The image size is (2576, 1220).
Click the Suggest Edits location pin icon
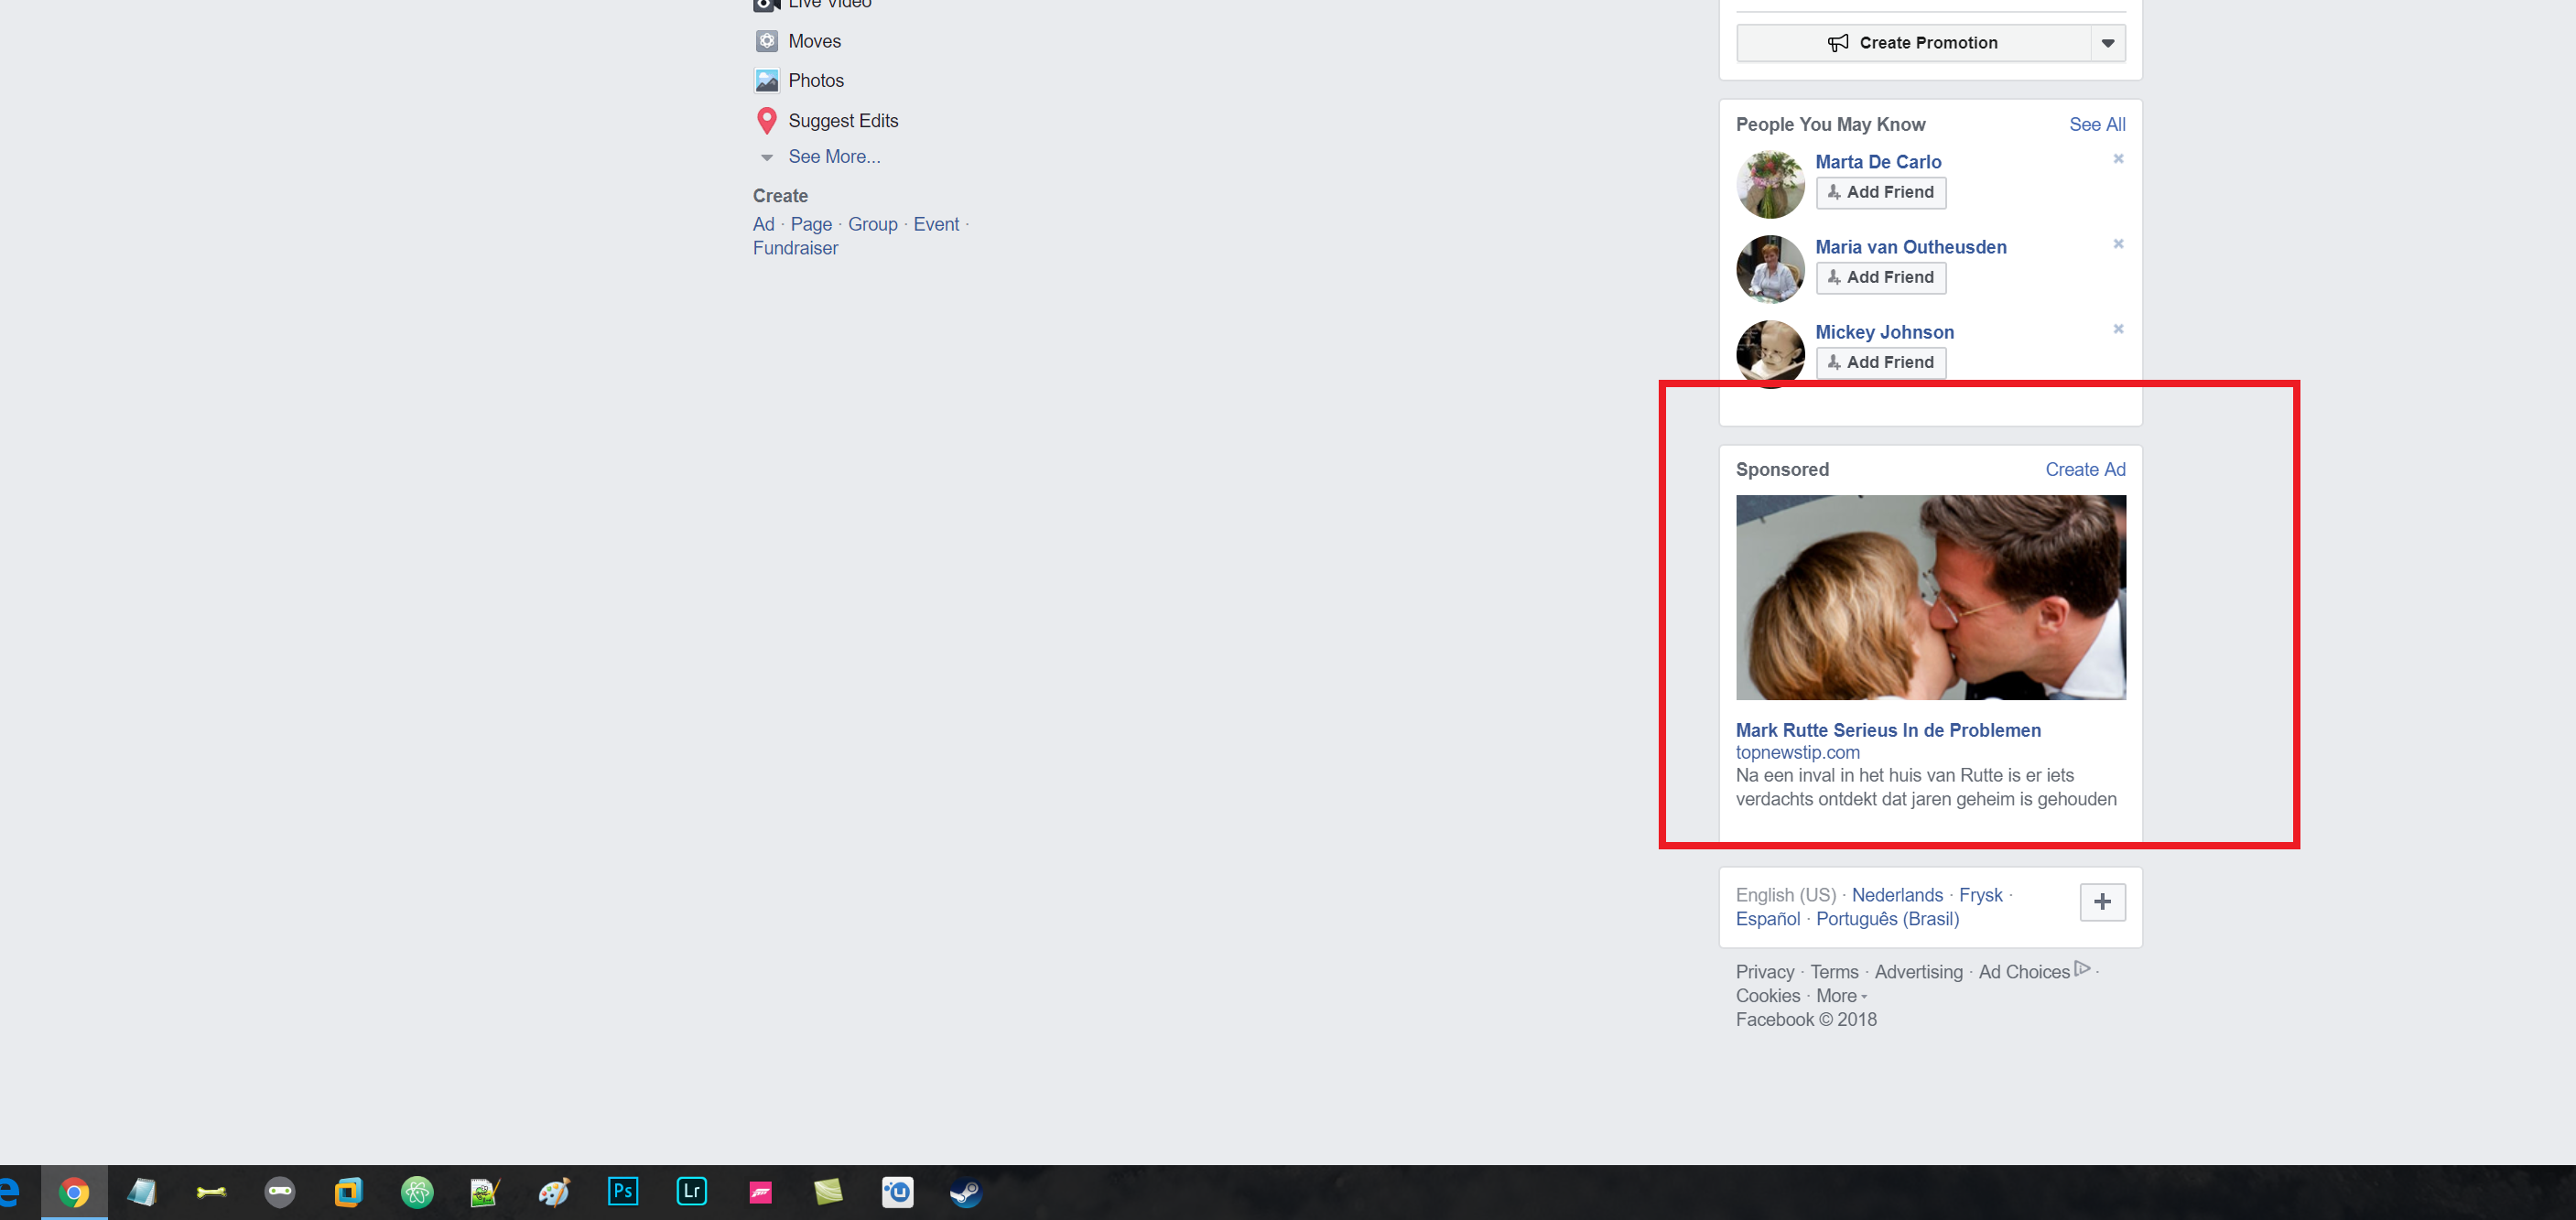(x=766, y=121)
